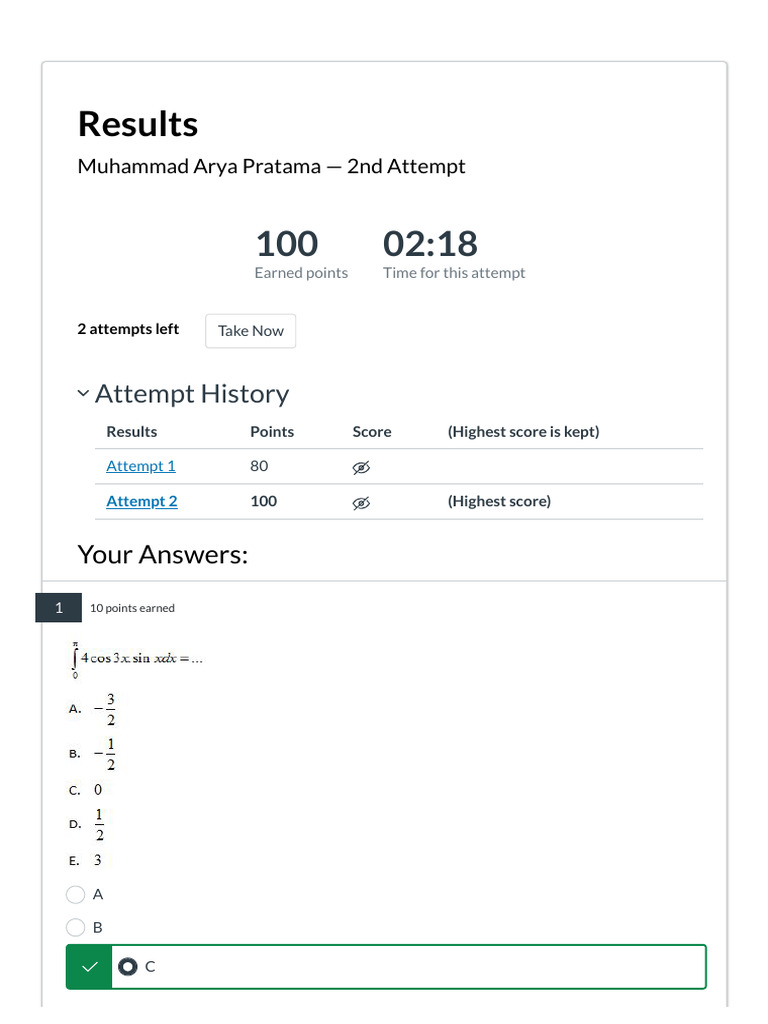768x1024 pixels.
Task: Collapse the Attempt History section
Action: [83, 394]
